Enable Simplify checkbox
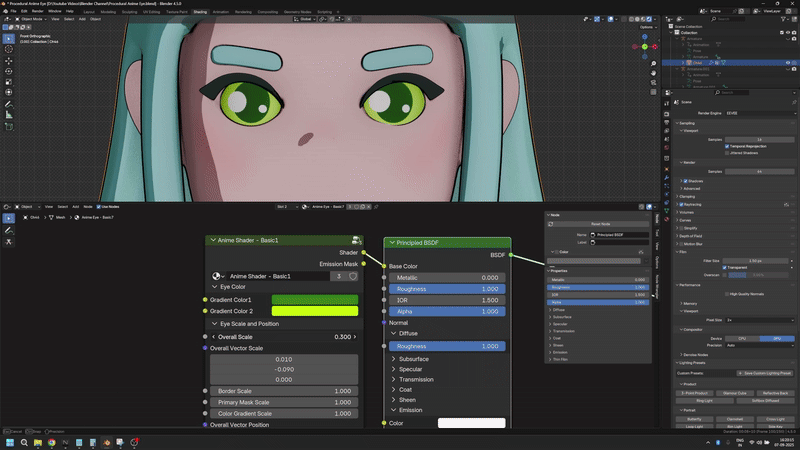This screenshot has height=450, width=800. click(681, 228)
